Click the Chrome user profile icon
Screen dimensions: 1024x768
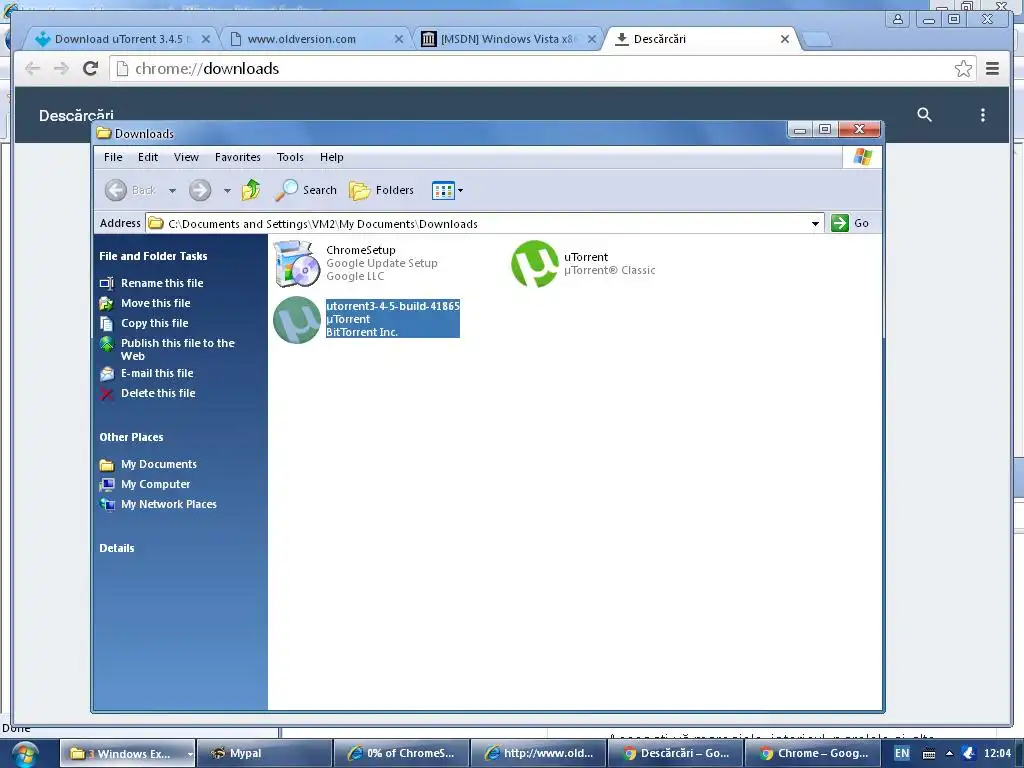click(x=898, y=19)
